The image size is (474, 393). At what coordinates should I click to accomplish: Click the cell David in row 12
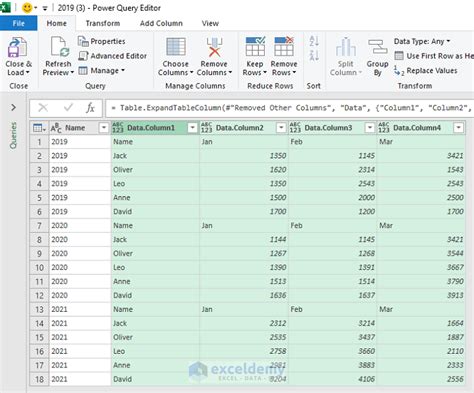[x=155, y=295]
